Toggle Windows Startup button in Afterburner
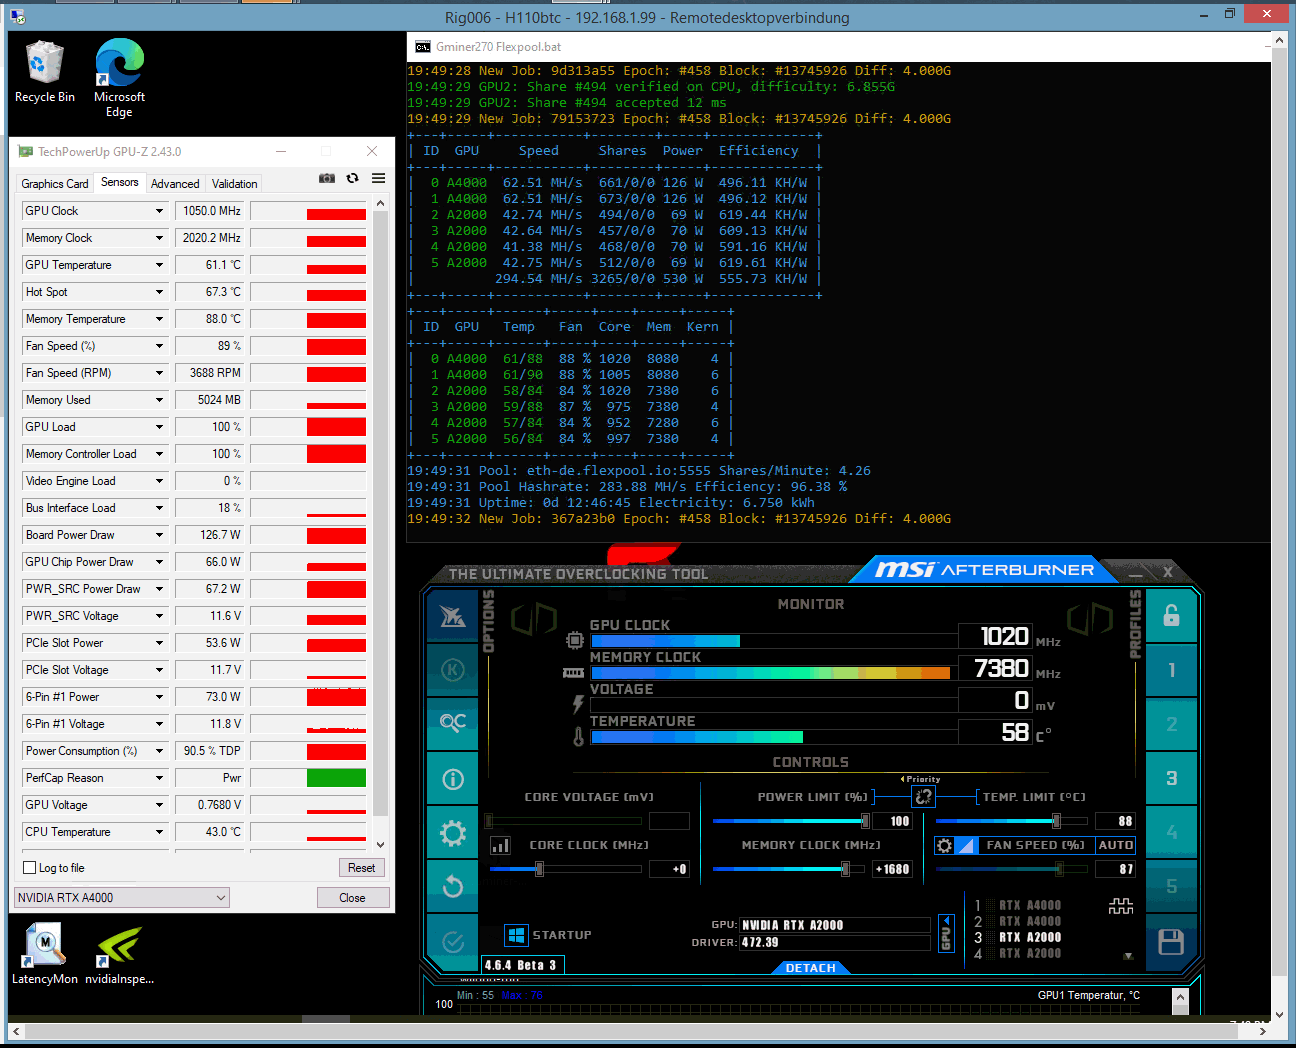 [x=516, y=935]
